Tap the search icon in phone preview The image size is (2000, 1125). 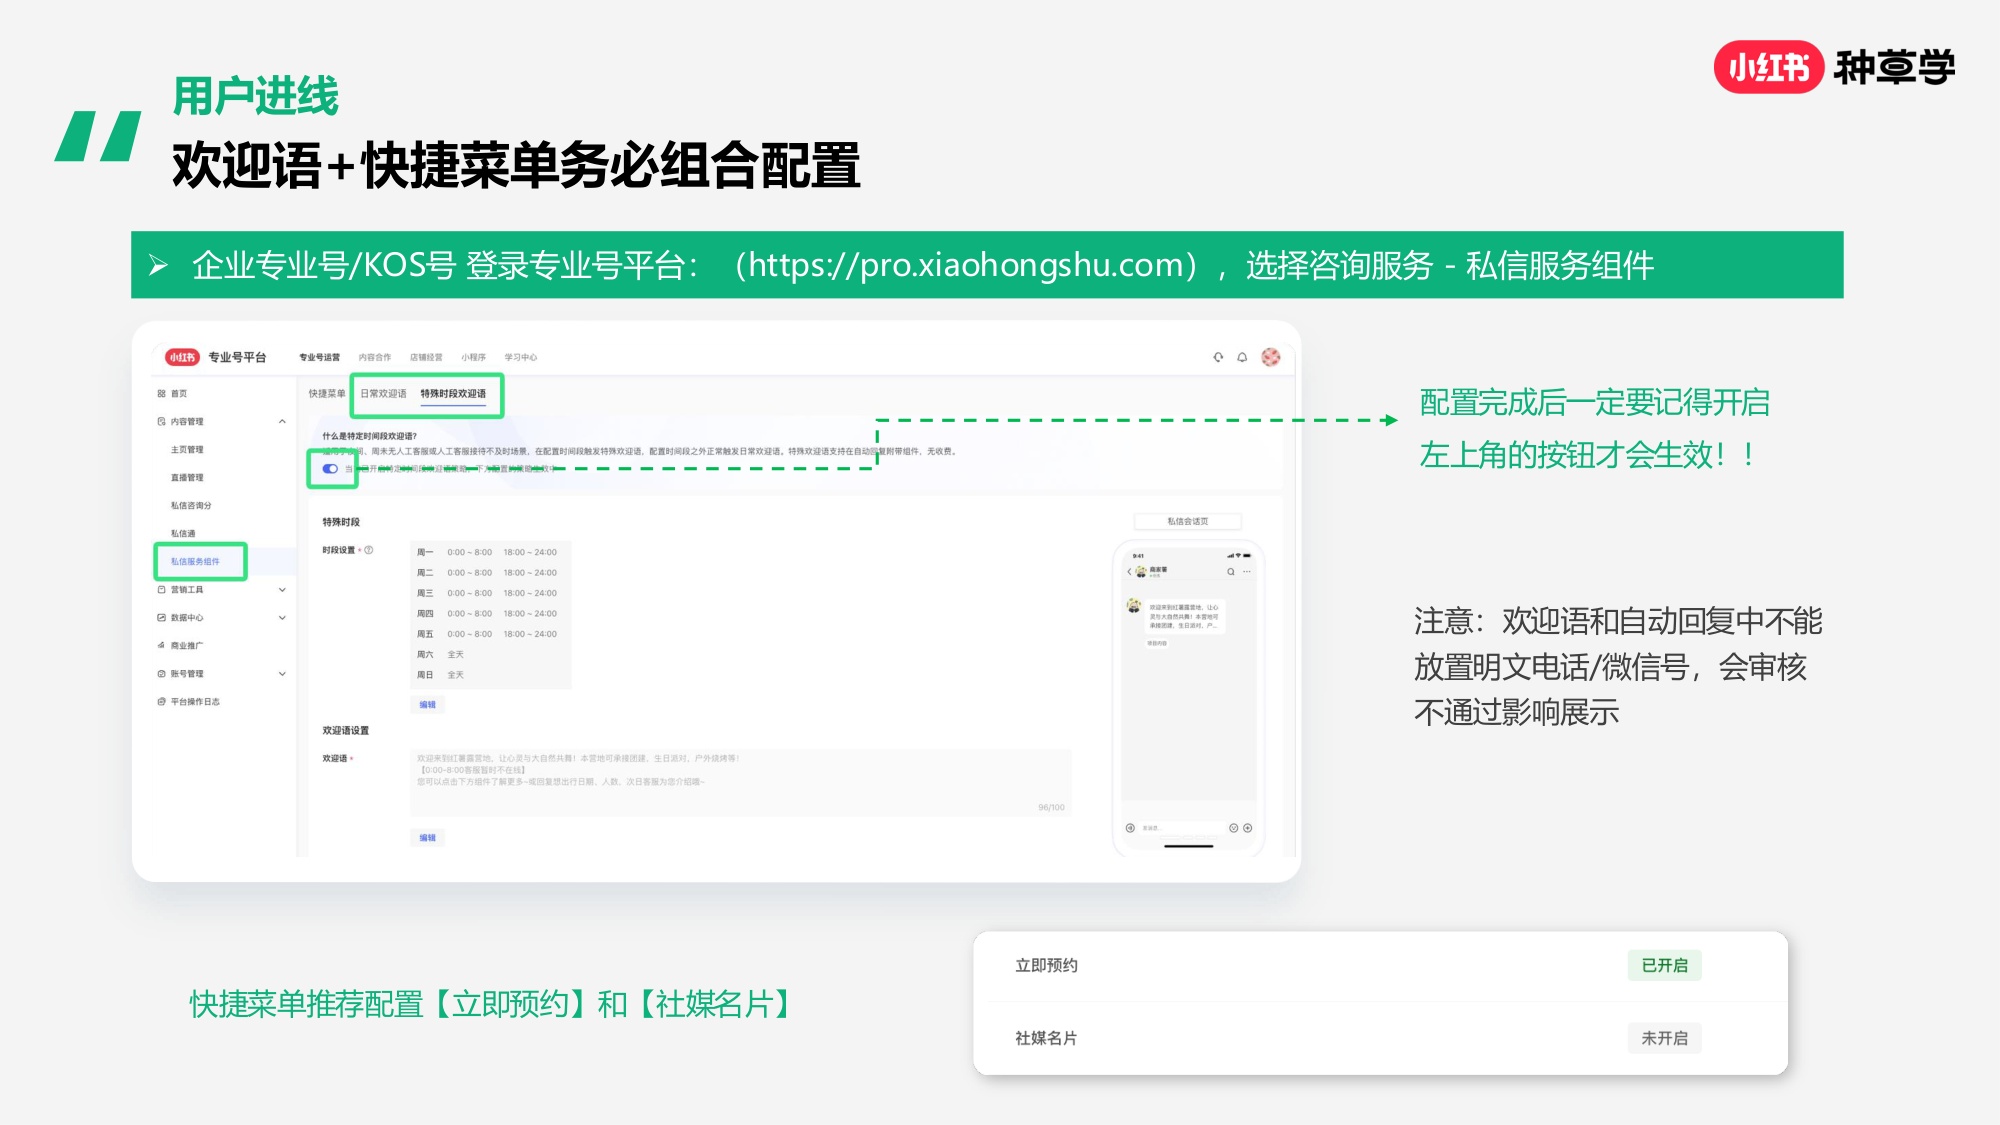(1231, 572)
